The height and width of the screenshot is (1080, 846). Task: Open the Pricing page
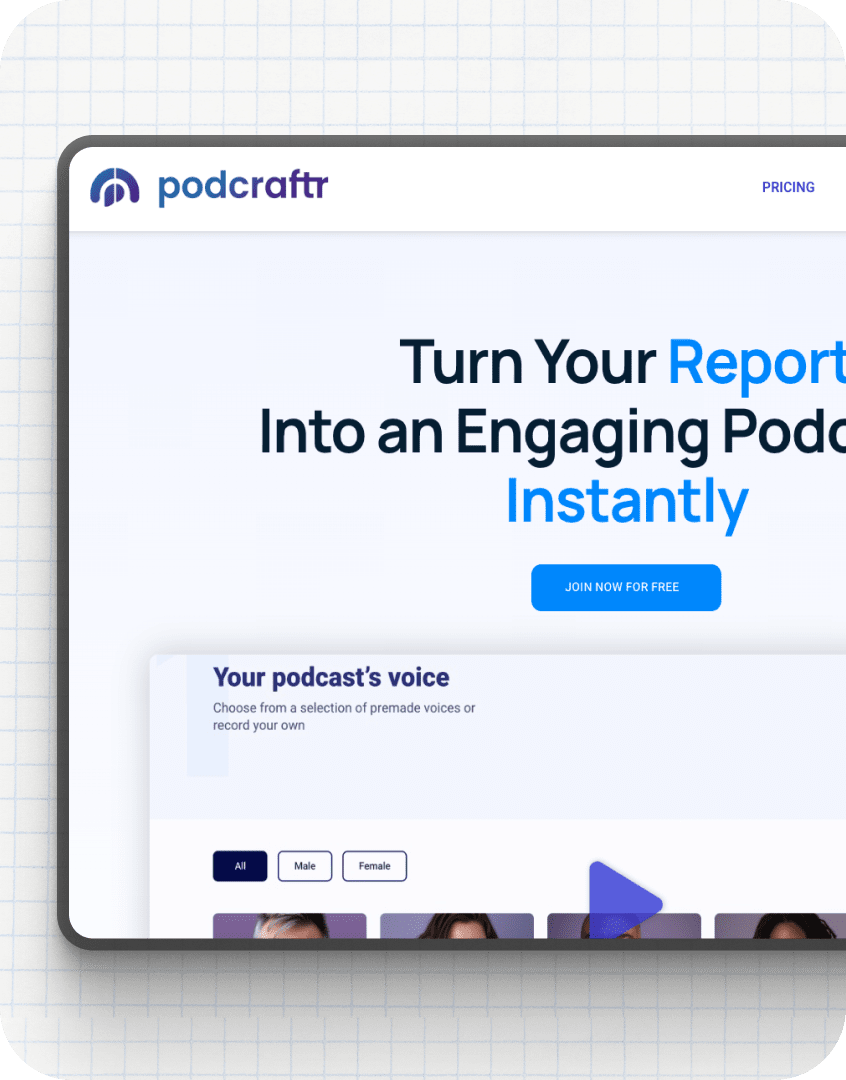click(789, 187)
